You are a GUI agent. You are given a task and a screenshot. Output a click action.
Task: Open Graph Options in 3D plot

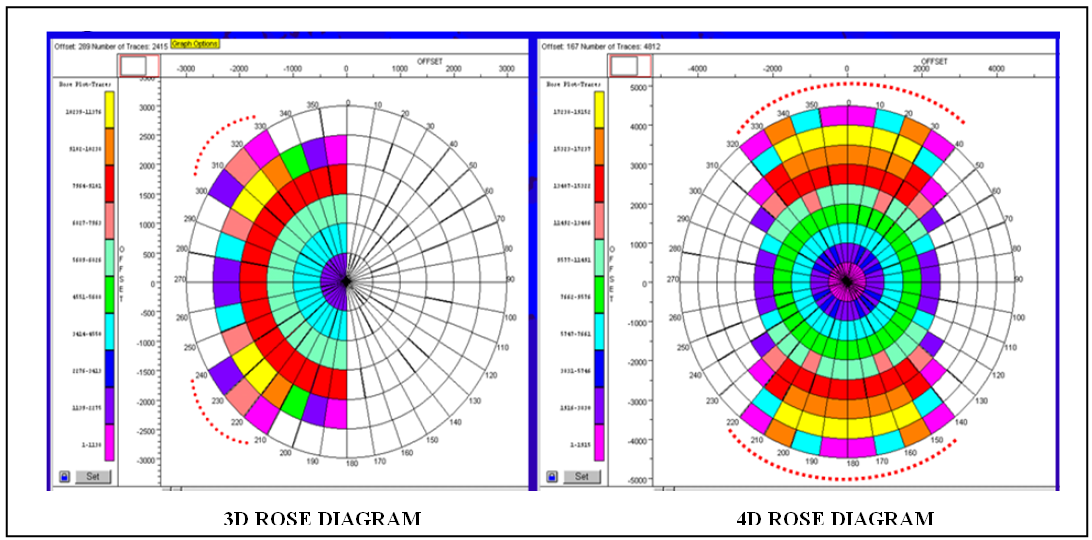tap(195, 44)
